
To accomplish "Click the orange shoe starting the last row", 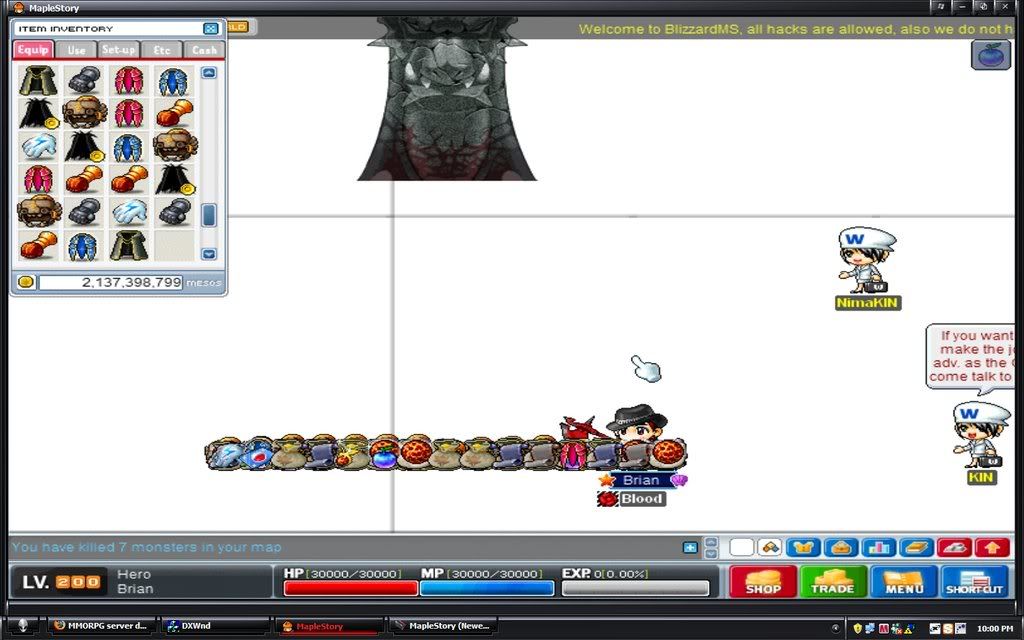I will tap(39, 246).
